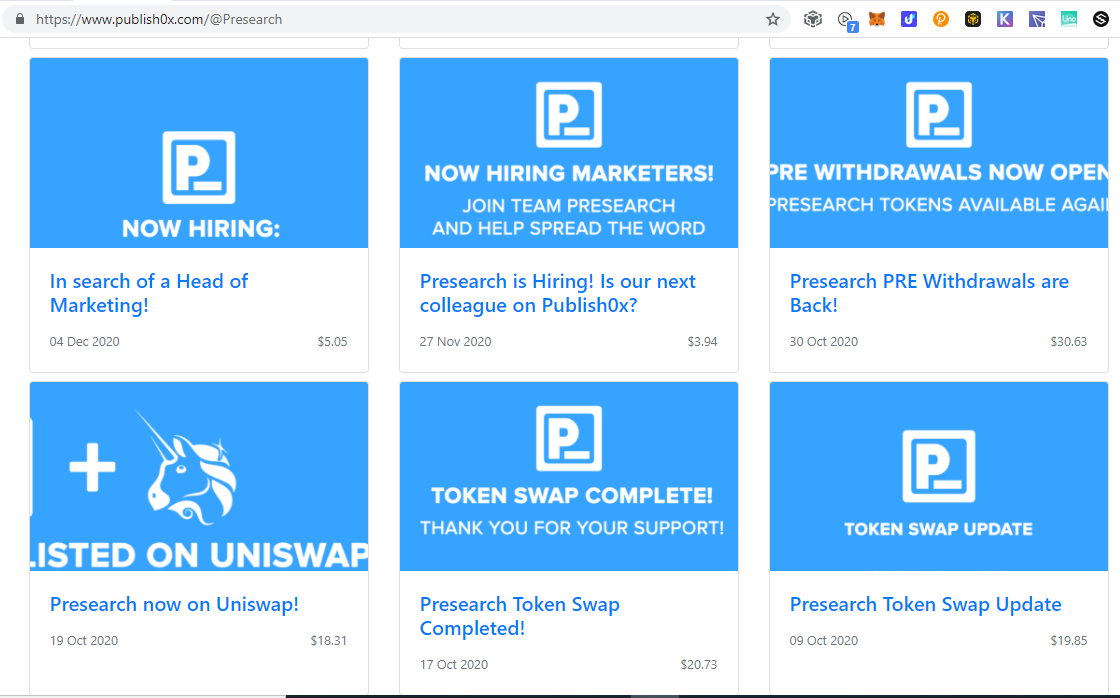The image size is (1120, 698).
Task: Open 'Presearch PRE Withdrawals are Back!' article
Action: [929, 293]
